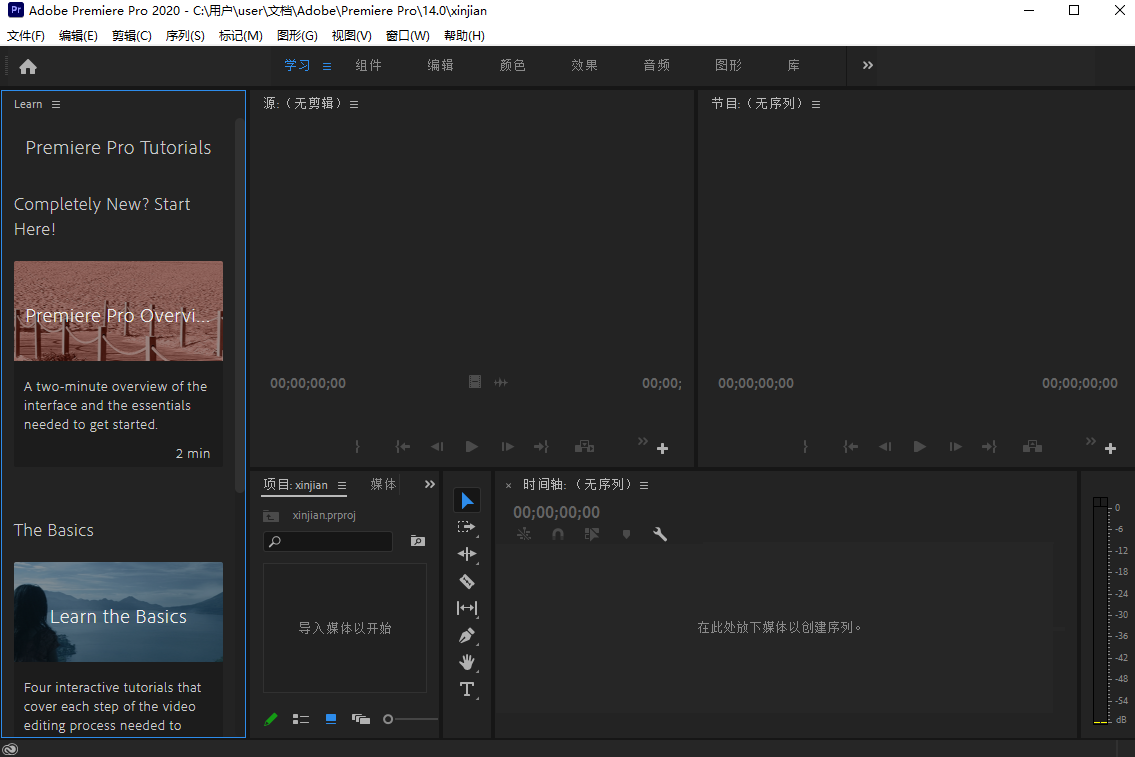The width and height of the screenshot is (1135, 757).
Task: Step back one frame in Source monitor
Action: 436,447
